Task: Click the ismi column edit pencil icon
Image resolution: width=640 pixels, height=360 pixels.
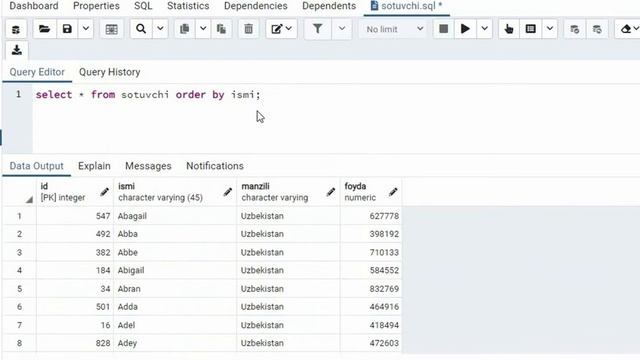Action: point(228,192)
